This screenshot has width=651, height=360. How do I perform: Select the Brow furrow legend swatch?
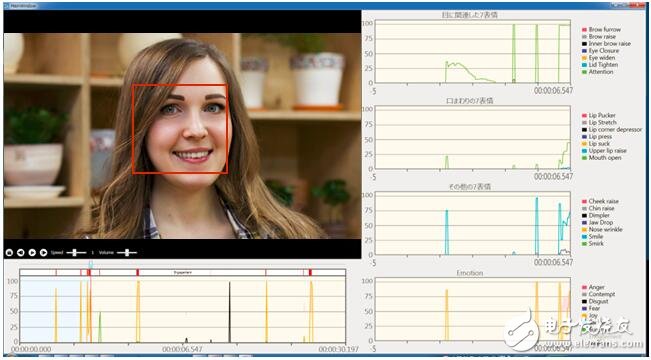(x=585, y=30)
